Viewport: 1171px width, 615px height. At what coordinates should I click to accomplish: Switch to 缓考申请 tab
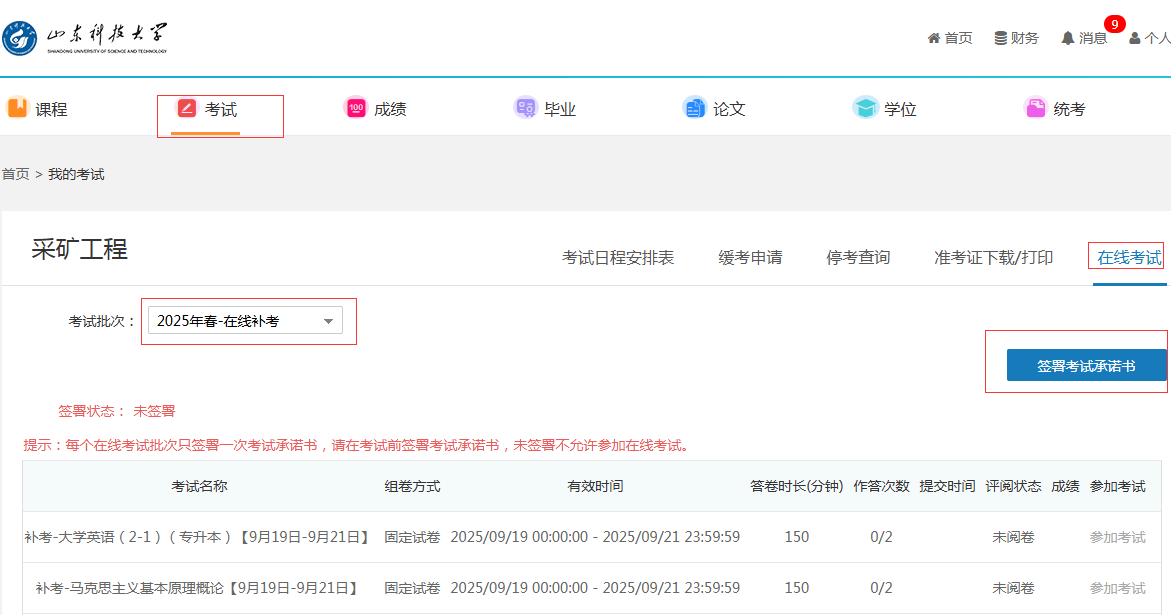tap(750, 258)
